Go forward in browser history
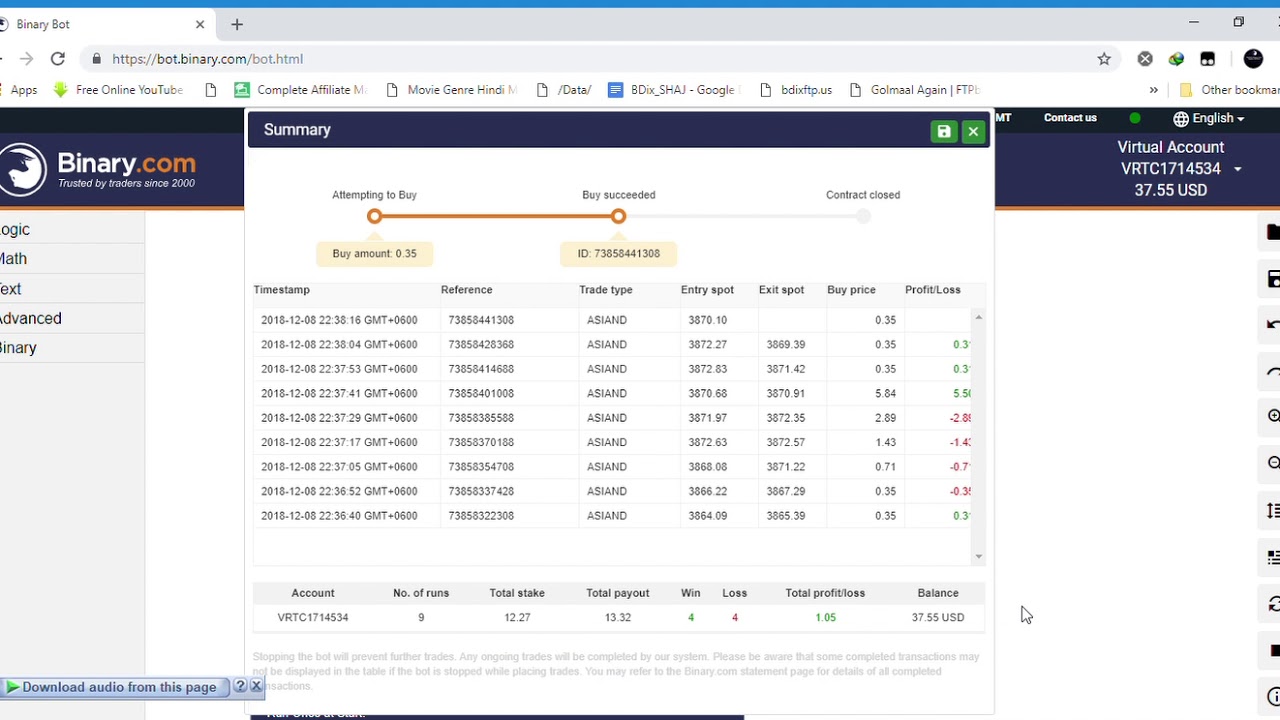The height and width of the screenshot is (720, 1280). point(26,59)
